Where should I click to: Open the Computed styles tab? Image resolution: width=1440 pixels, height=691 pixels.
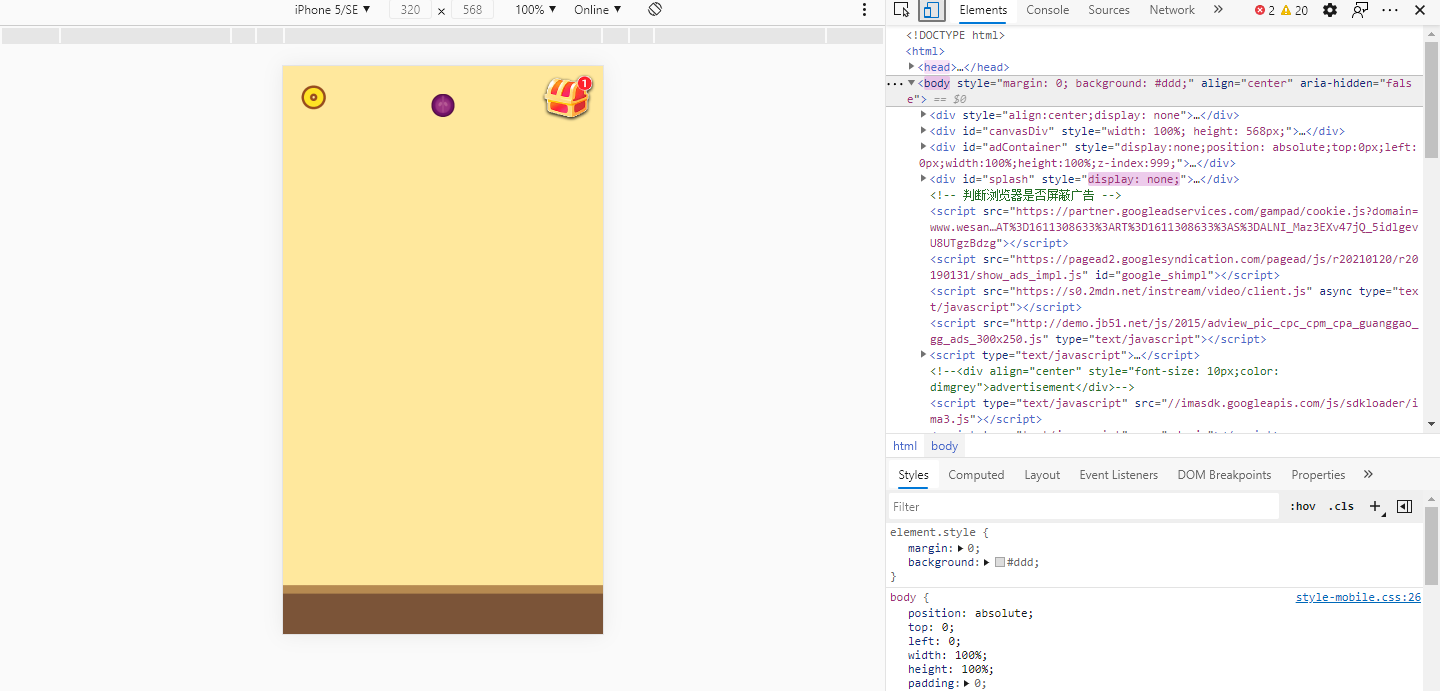click(x=976, y=475)
